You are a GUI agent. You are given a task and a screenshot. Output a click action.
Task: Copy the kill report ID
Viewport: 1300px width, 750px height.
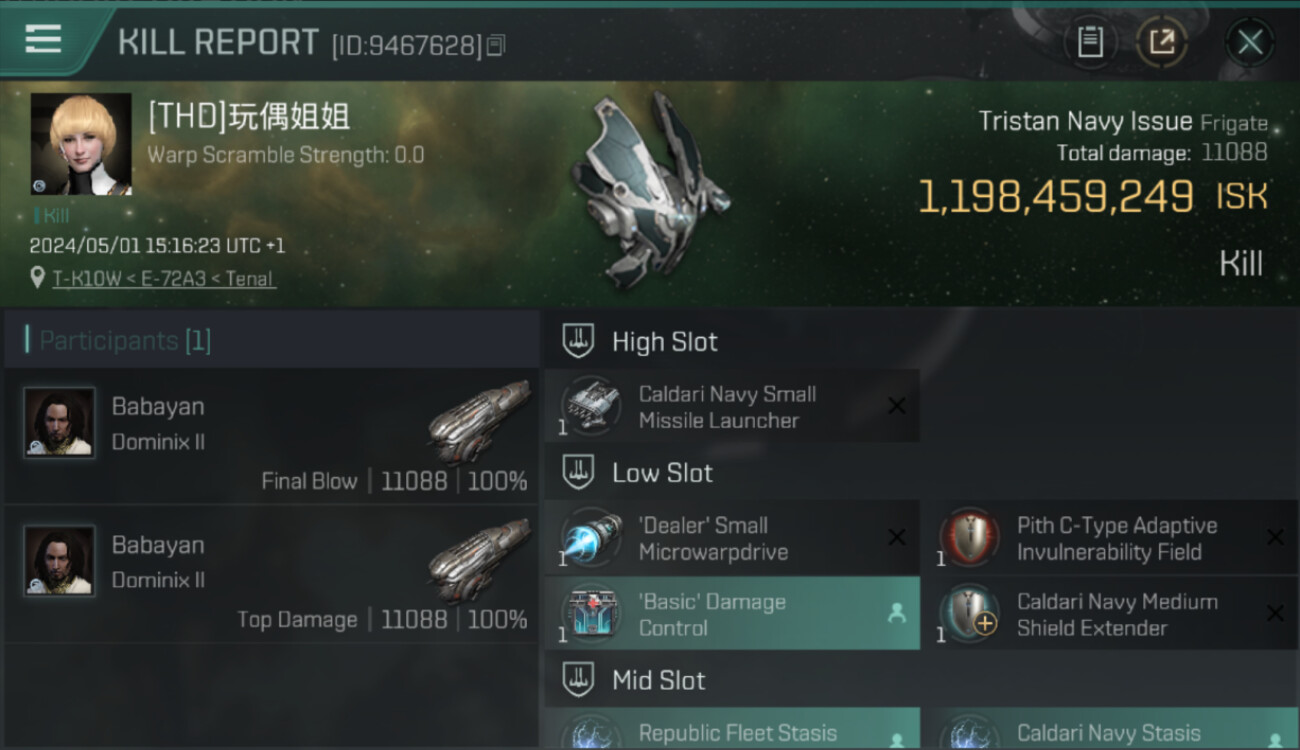496,45
